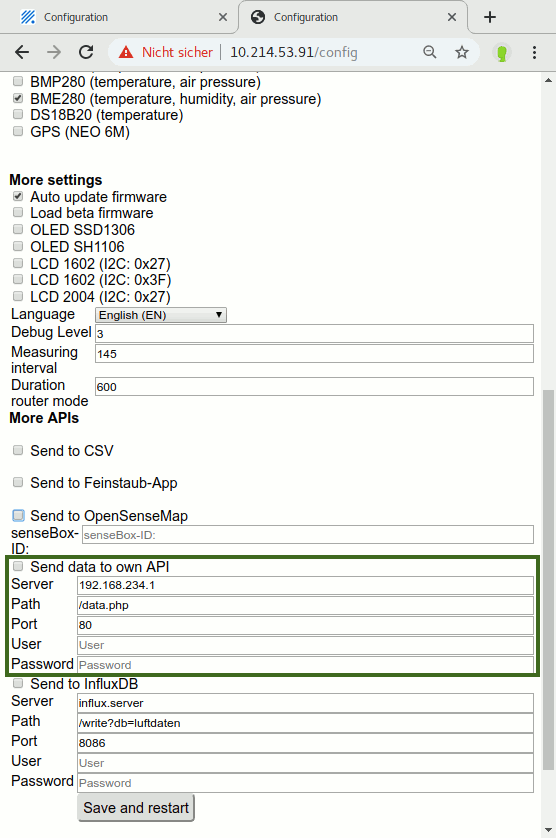The image size is (556, 838).
Task: Open Chrome's three-dot menu
Action: click(x=534, y=52)
